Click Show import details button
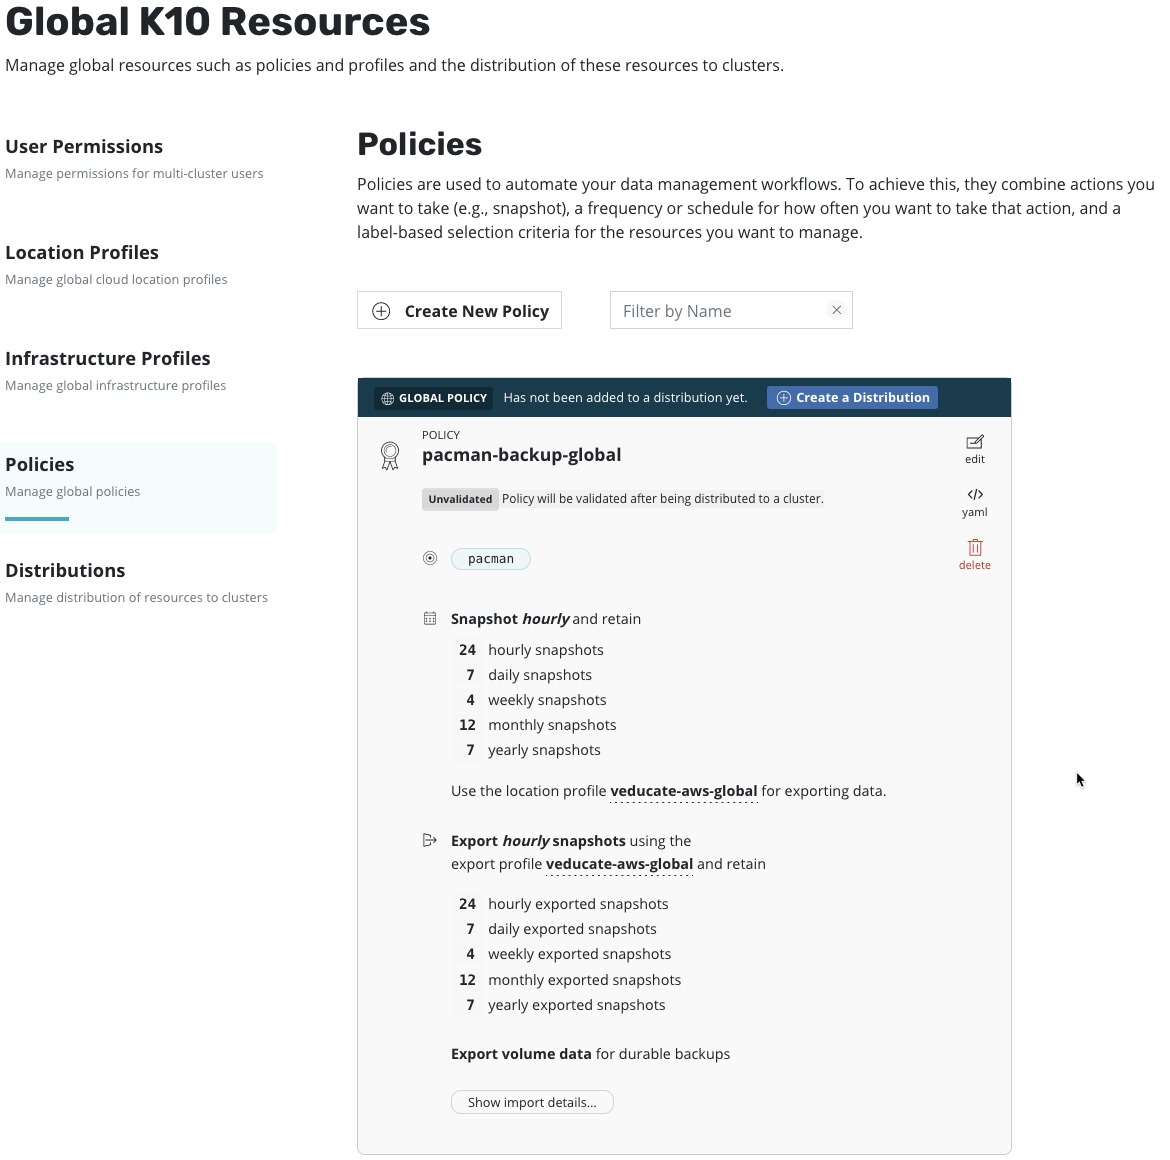 click(532, 1102)
